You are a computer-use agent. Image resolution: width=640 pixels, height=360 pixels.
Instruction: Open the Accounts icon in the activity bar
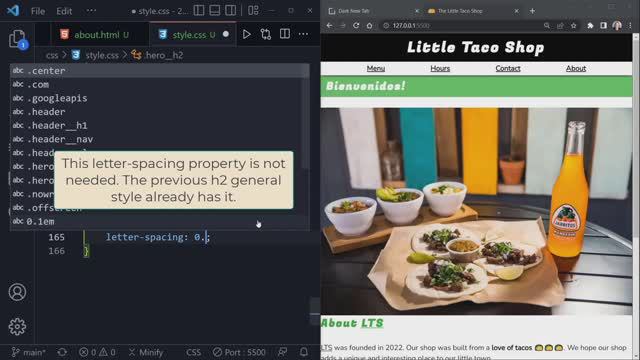[17, 292]
